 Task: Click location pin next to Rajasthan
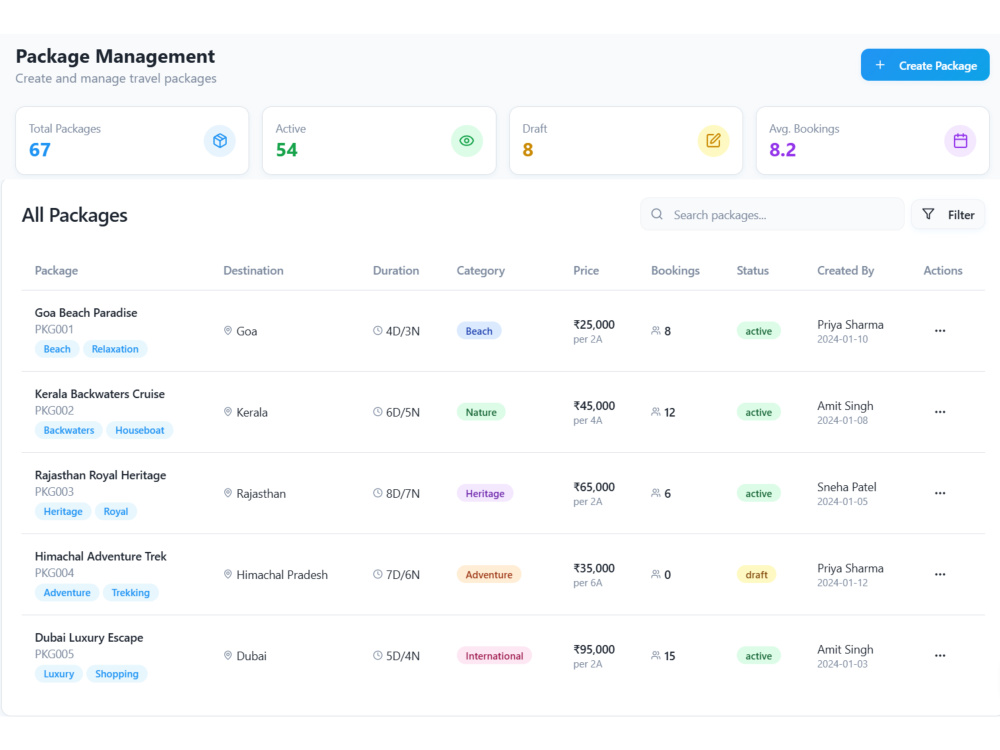point(228,493)
